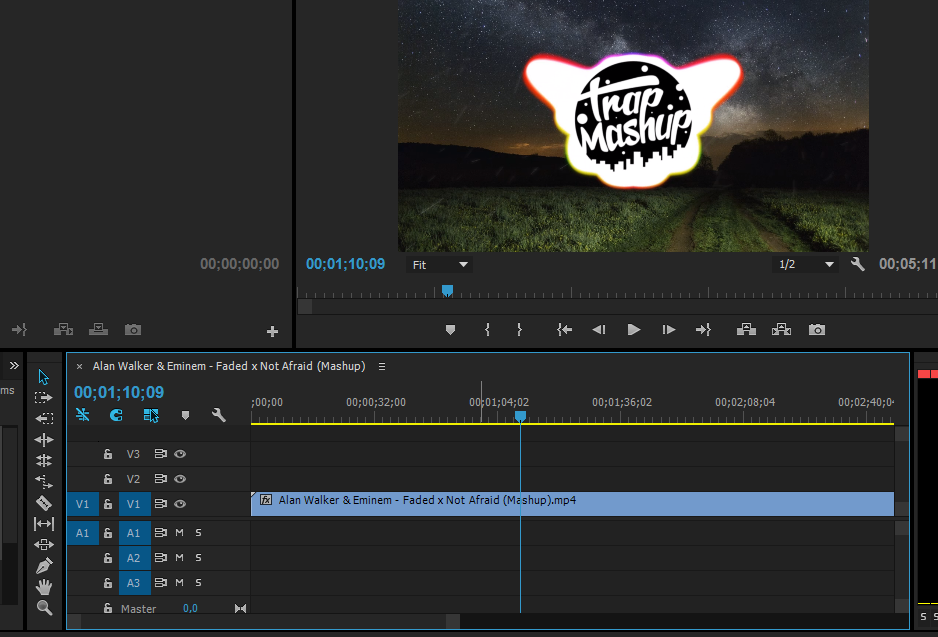
Task: Mark In point in Program Monitor
Action: [487, 330]
